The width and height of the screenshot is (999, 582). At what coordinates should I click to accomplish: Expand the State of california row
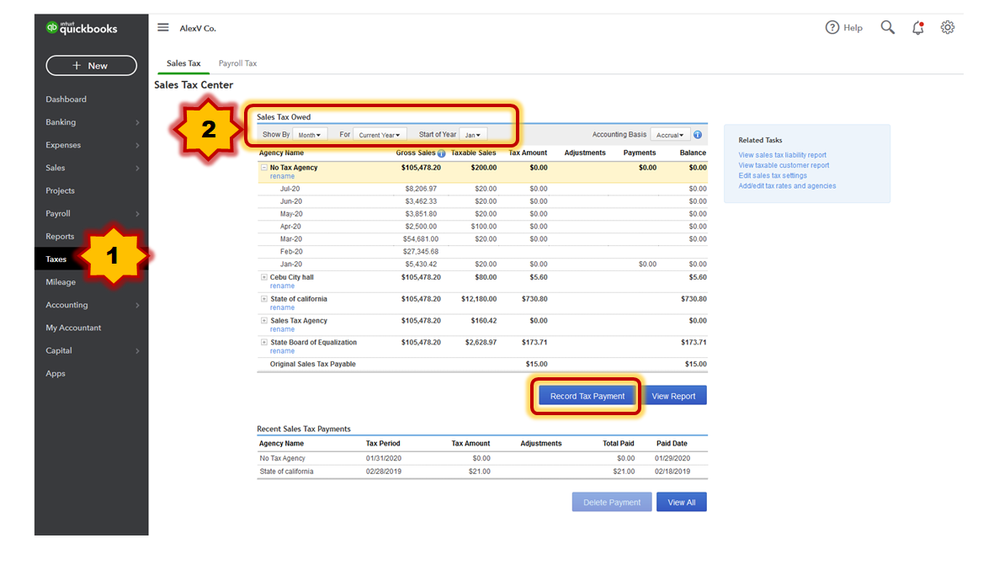point(264,299)
